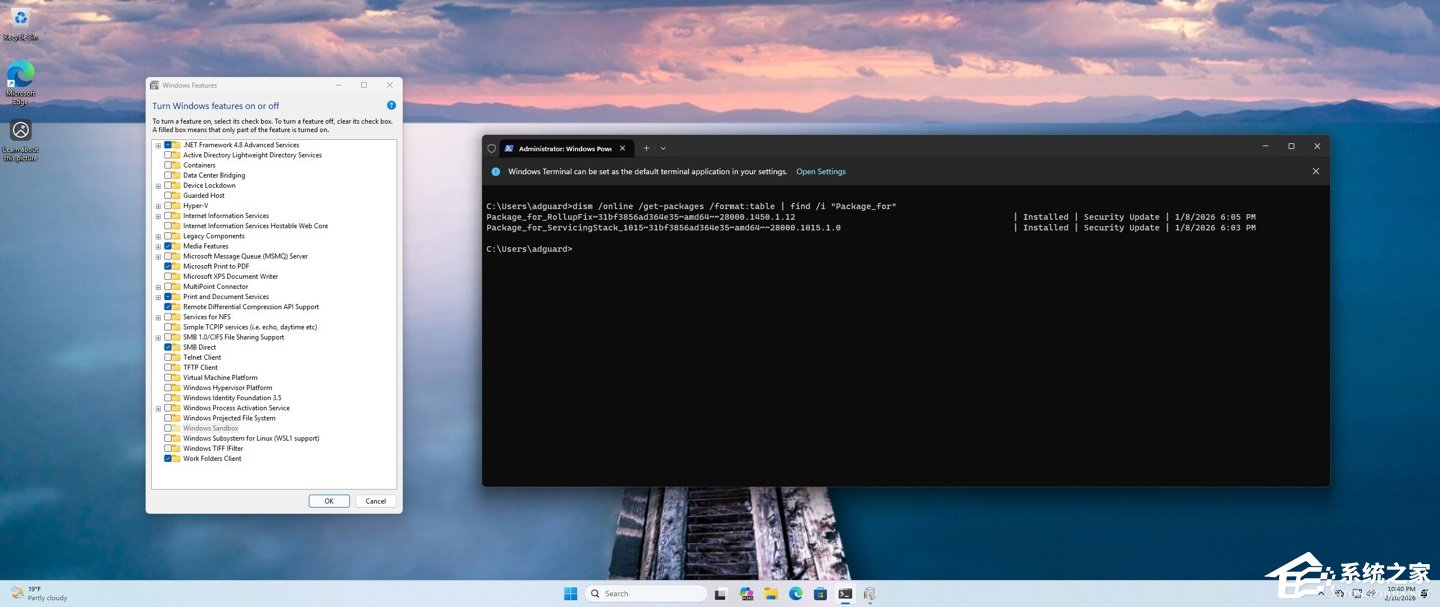Open File Explorer from the taskbar
The image size is (1440, 607).
[771, 593]
